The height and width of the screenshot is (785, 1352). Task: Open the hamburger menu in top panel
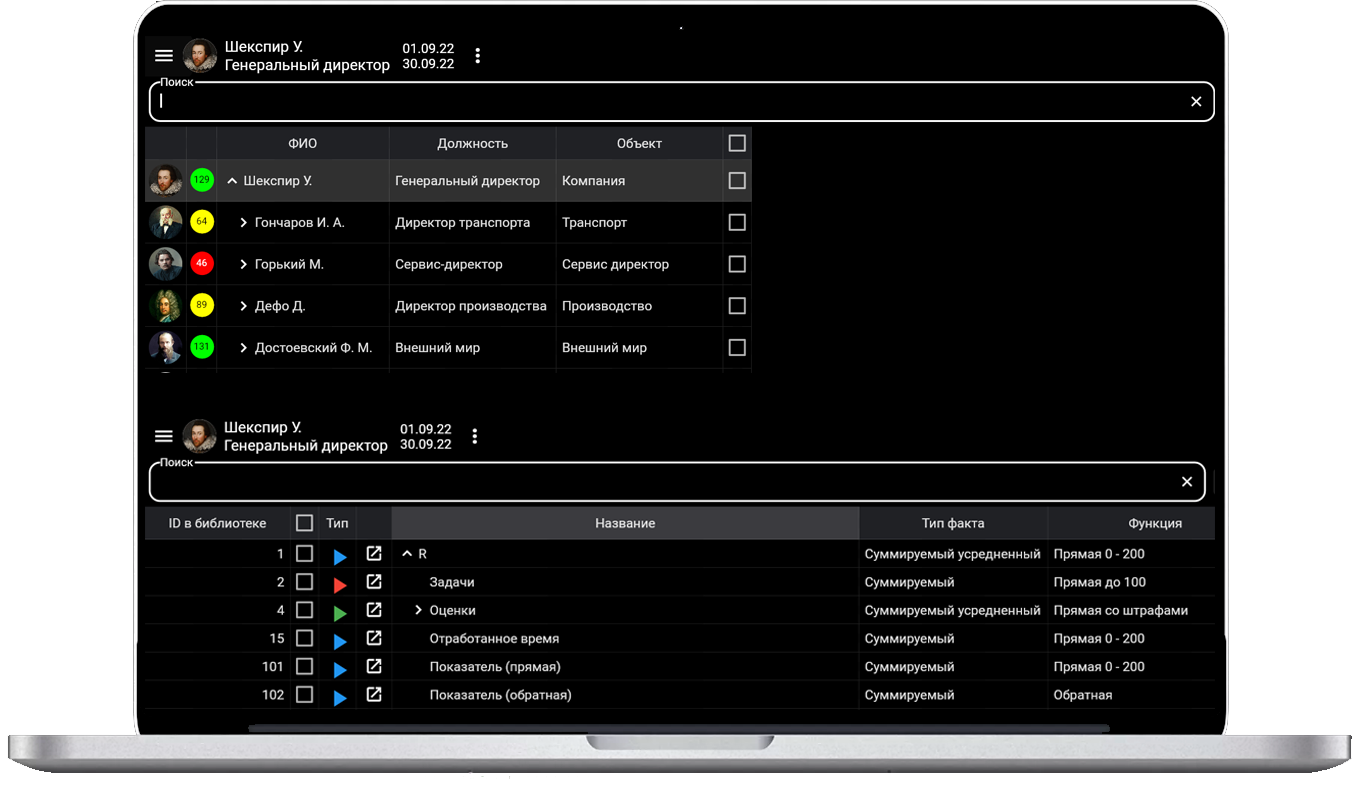164,56
